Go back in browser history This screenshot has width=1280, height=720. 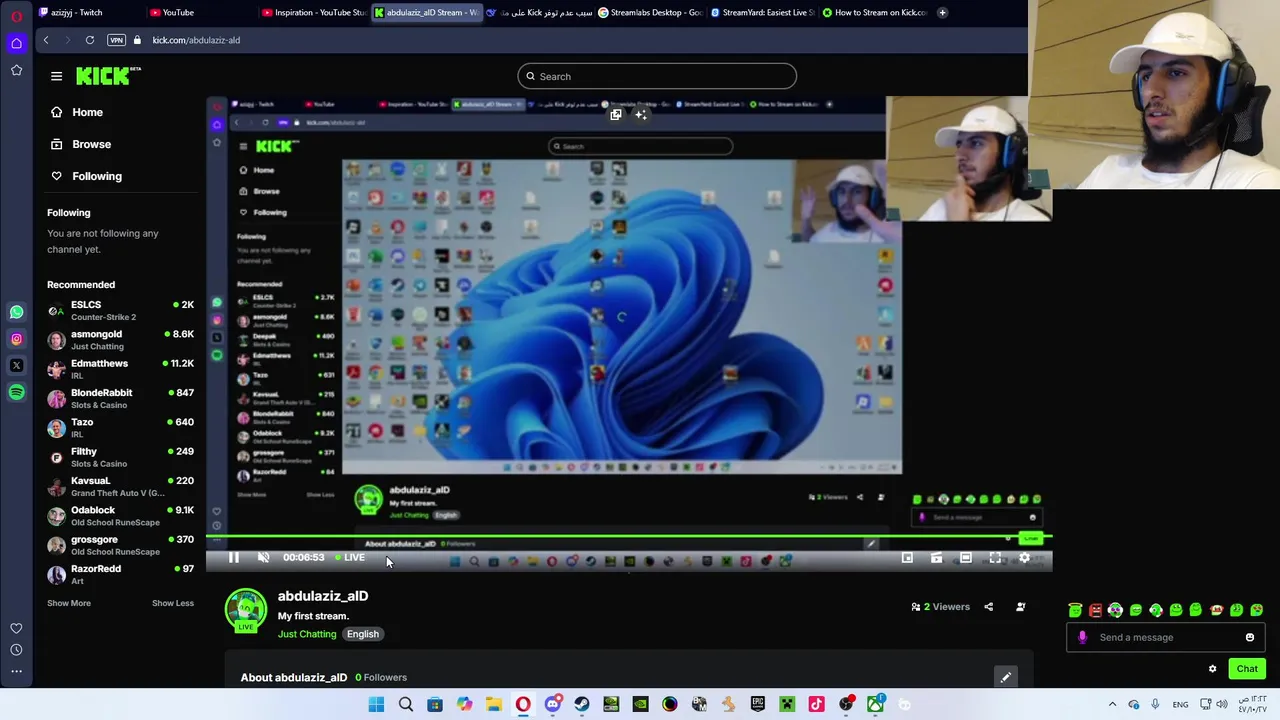(x=45, y=40)
